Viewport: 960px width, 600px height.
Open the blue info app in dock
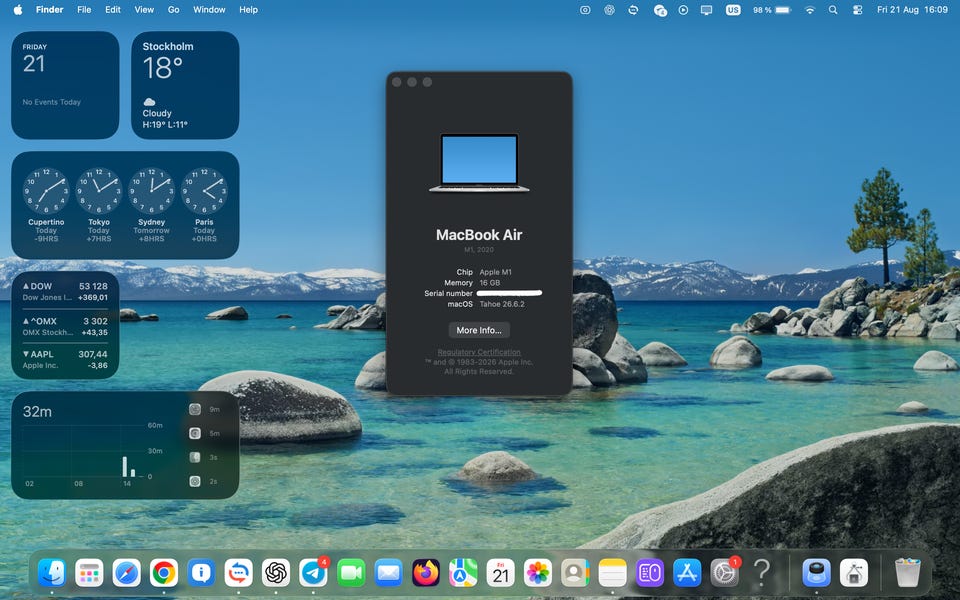click(201, 573)
